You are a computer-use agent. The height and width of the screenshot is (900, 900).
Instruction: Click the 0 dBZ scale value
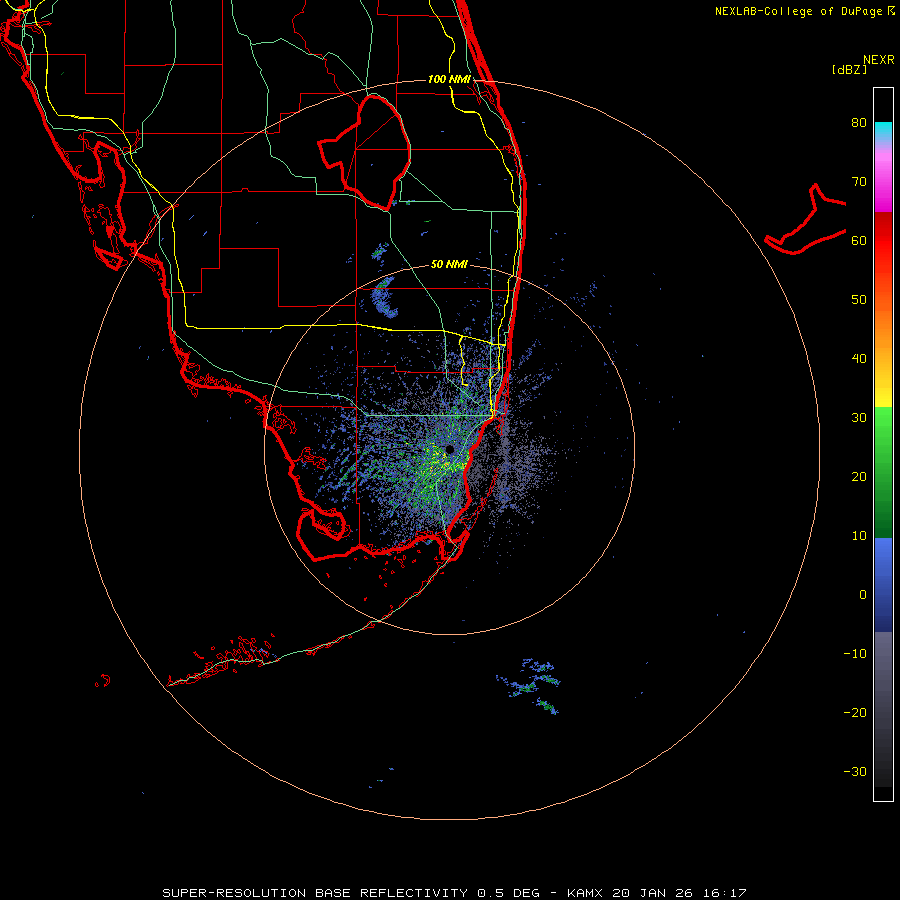(x=863, y=595)
